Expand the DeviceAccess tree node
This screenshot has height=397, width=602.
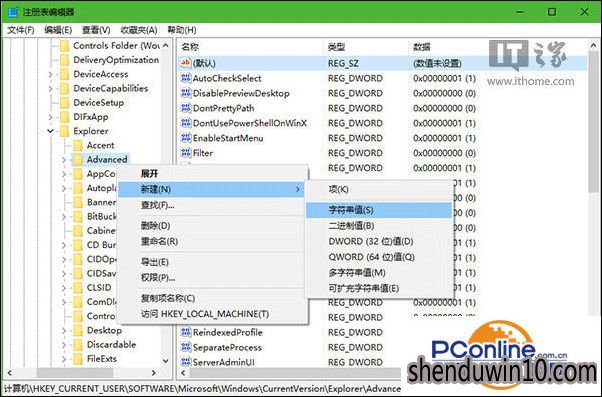click(x=50, y=74)
